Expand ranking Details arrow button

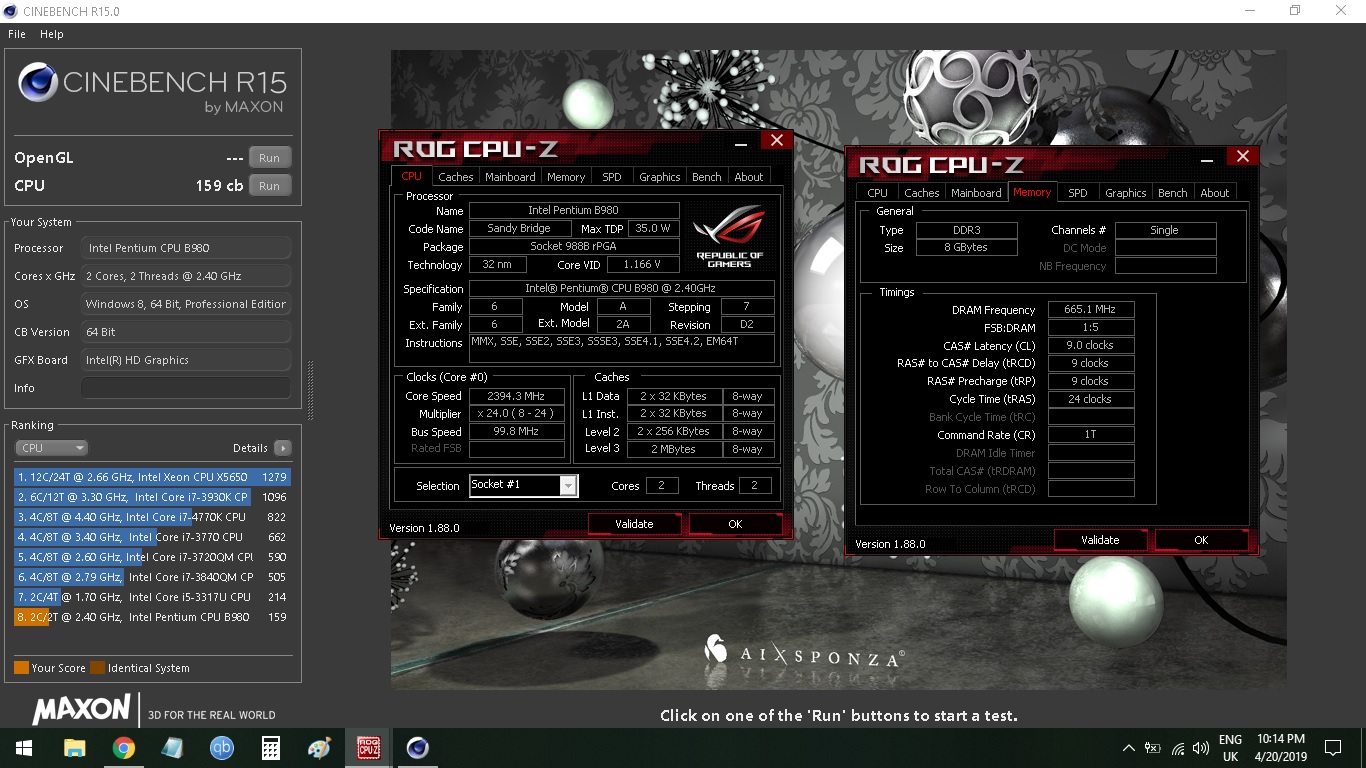click(283, 448)
